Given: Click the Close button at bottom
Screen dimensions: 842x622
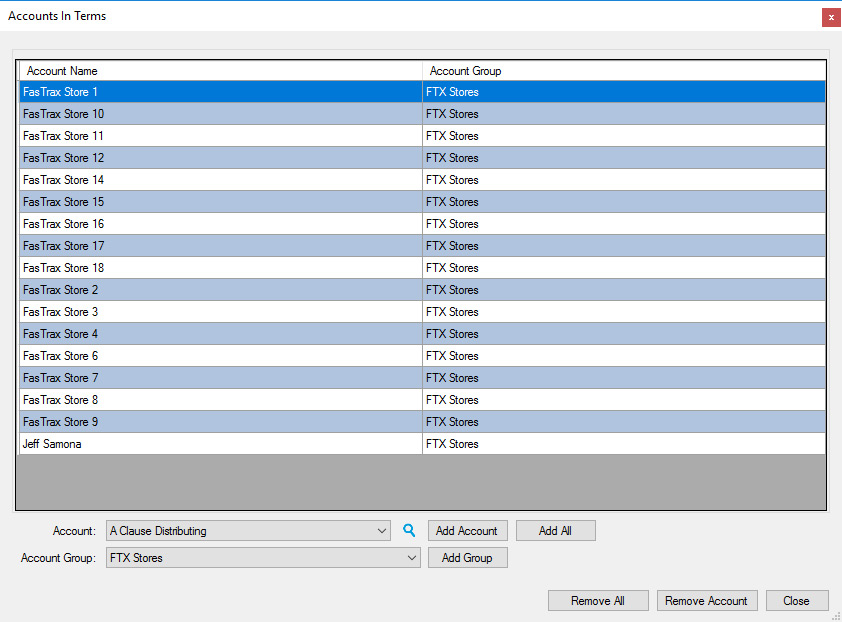Looking at the screenshot, I should (797, 601).
